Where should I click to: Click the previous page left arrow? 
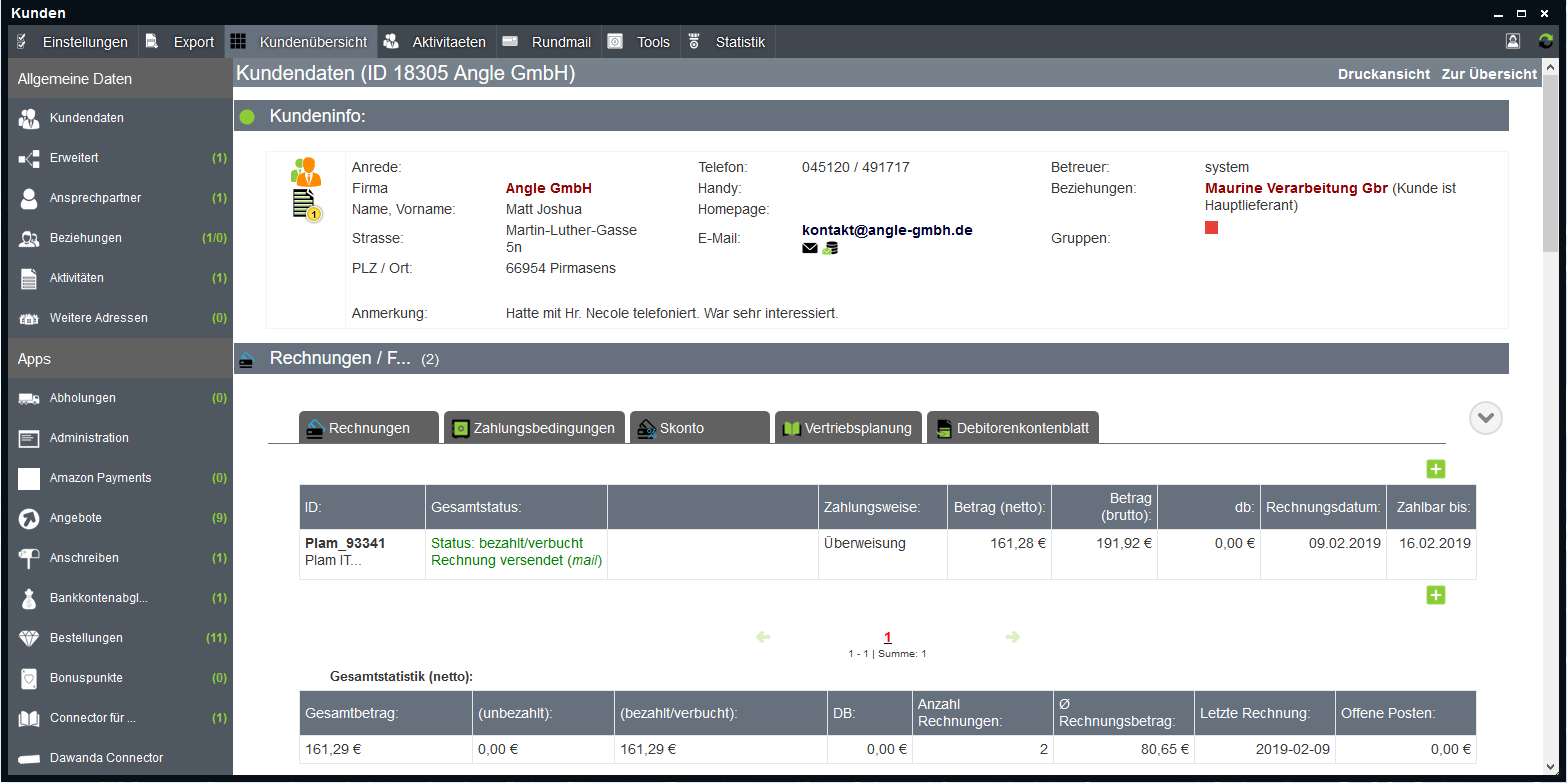(x=763, y=637)
